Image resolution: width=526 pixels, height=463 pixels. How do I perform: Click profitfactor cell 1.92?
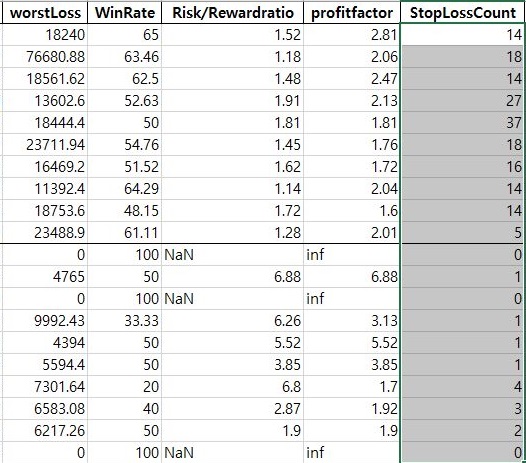coord(352,409)
